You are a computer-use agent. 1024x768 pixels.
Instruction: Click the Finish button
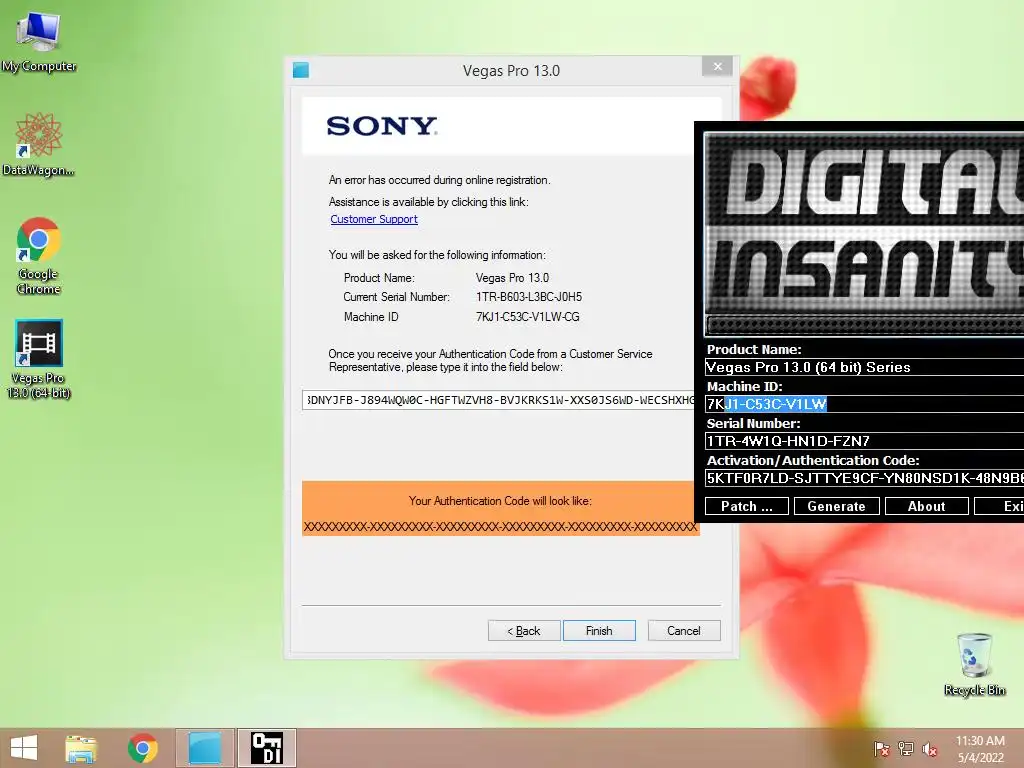coord(599,631)
